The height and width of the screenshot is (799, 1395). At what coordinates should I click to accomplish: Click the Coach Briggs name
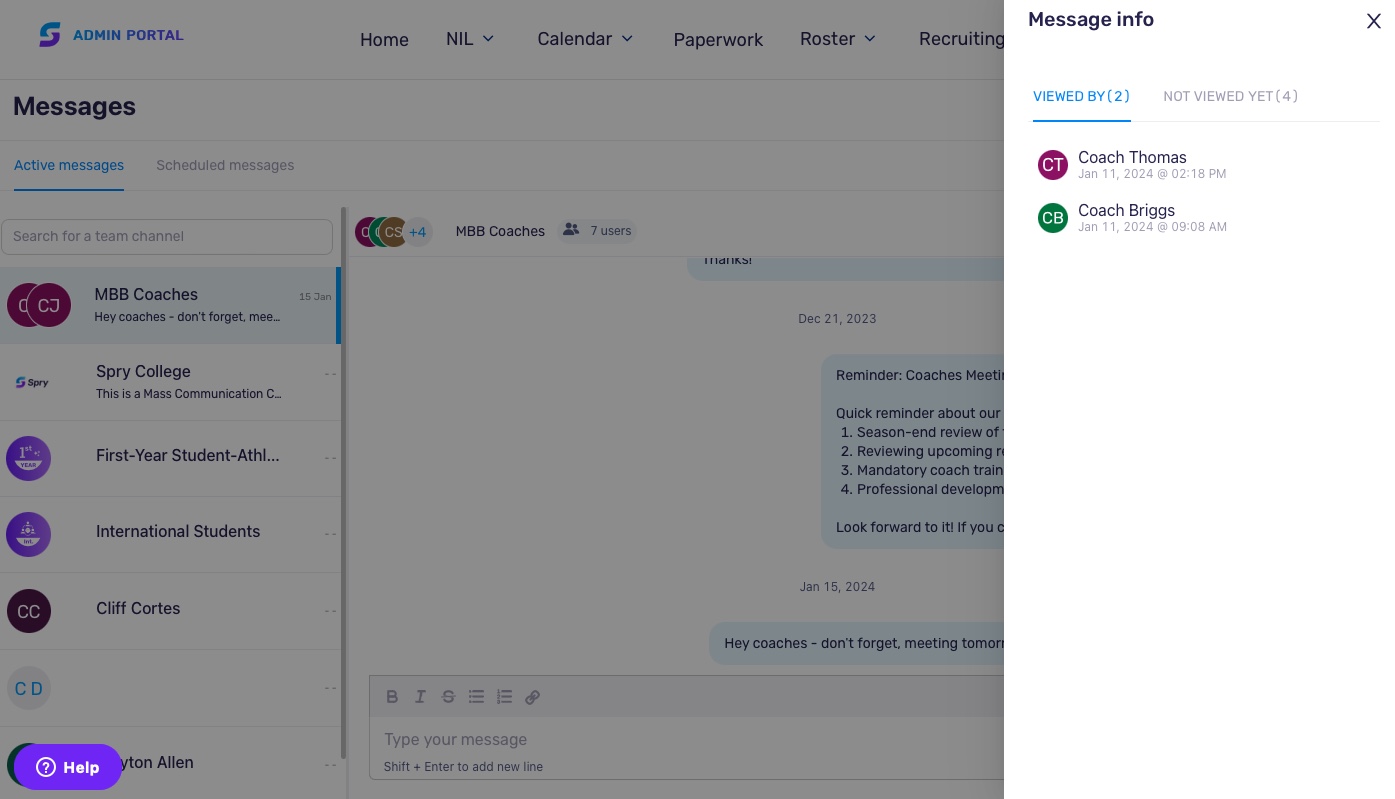[1126, 210]
